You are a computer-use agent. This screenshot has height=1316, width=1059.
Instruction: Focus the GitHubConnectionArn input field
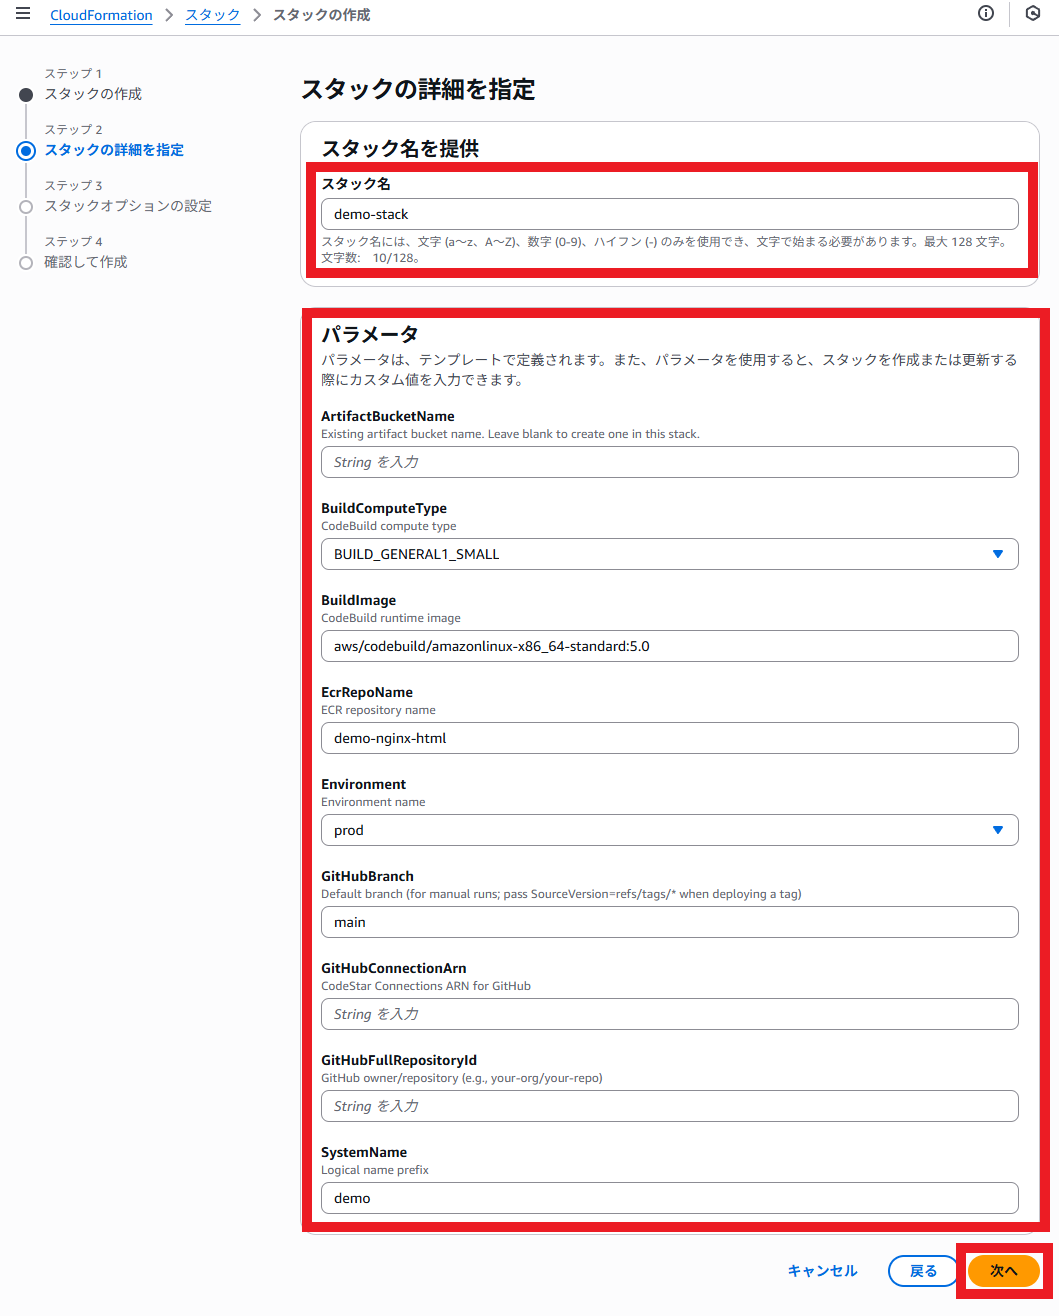coord(669,1014)
